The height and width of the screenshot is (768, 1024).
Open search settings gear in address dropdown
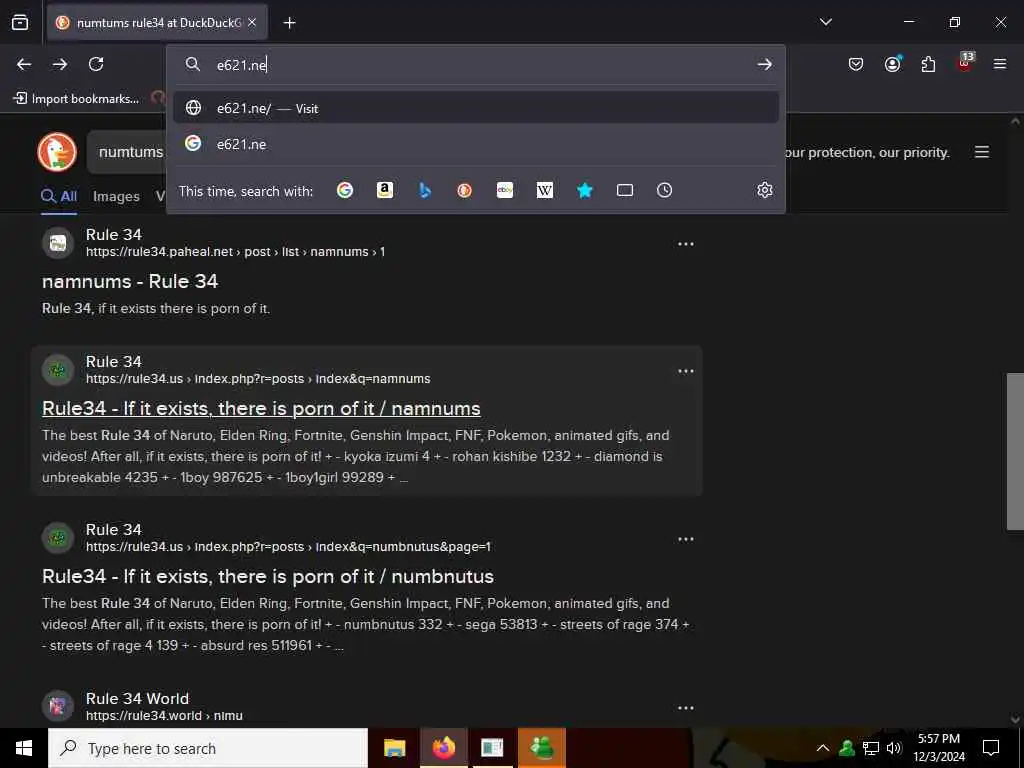(764, 190)
